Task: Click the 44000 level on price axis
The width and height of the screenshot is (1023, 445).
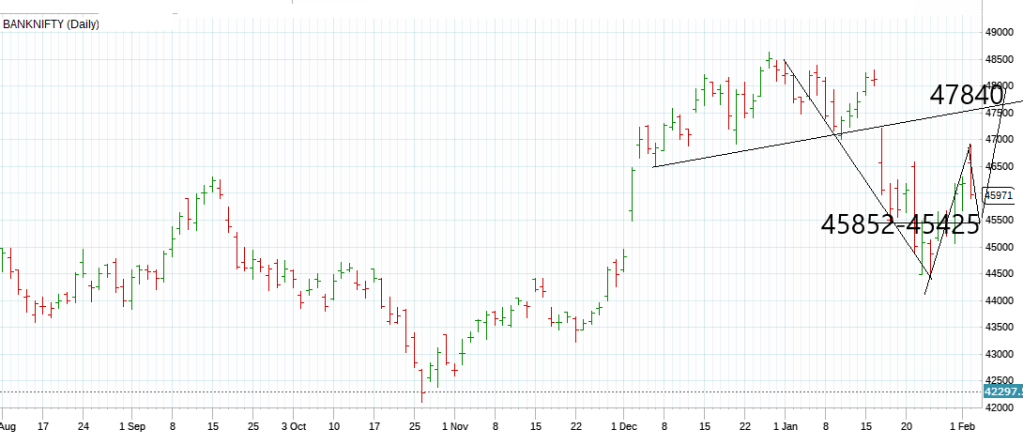Action: click(x=1001, y=300)
